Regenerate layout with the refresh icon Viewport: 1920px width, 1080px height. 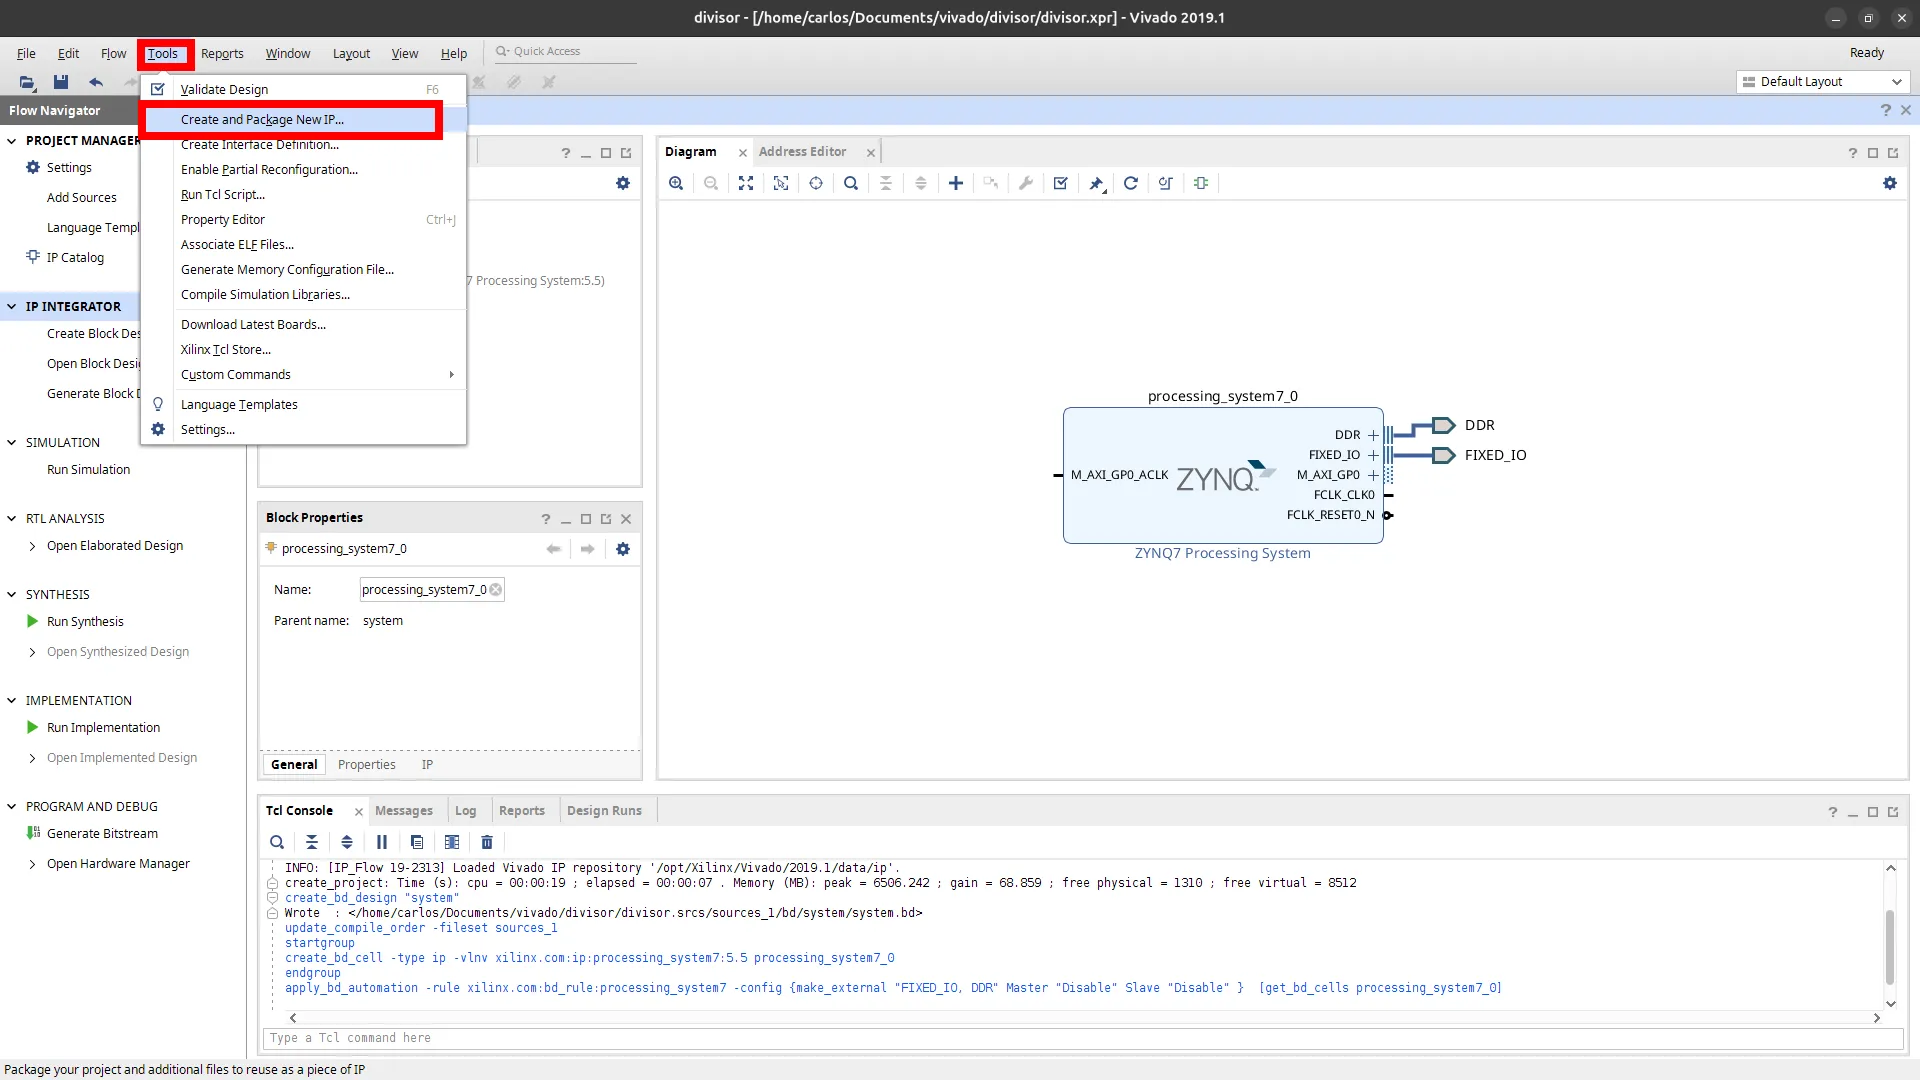click(x=1131, y=183)
